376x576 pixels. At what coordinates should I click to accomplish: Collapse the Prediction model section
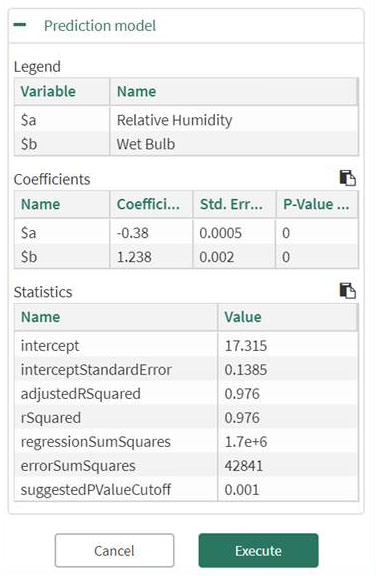tap(20, 25)
